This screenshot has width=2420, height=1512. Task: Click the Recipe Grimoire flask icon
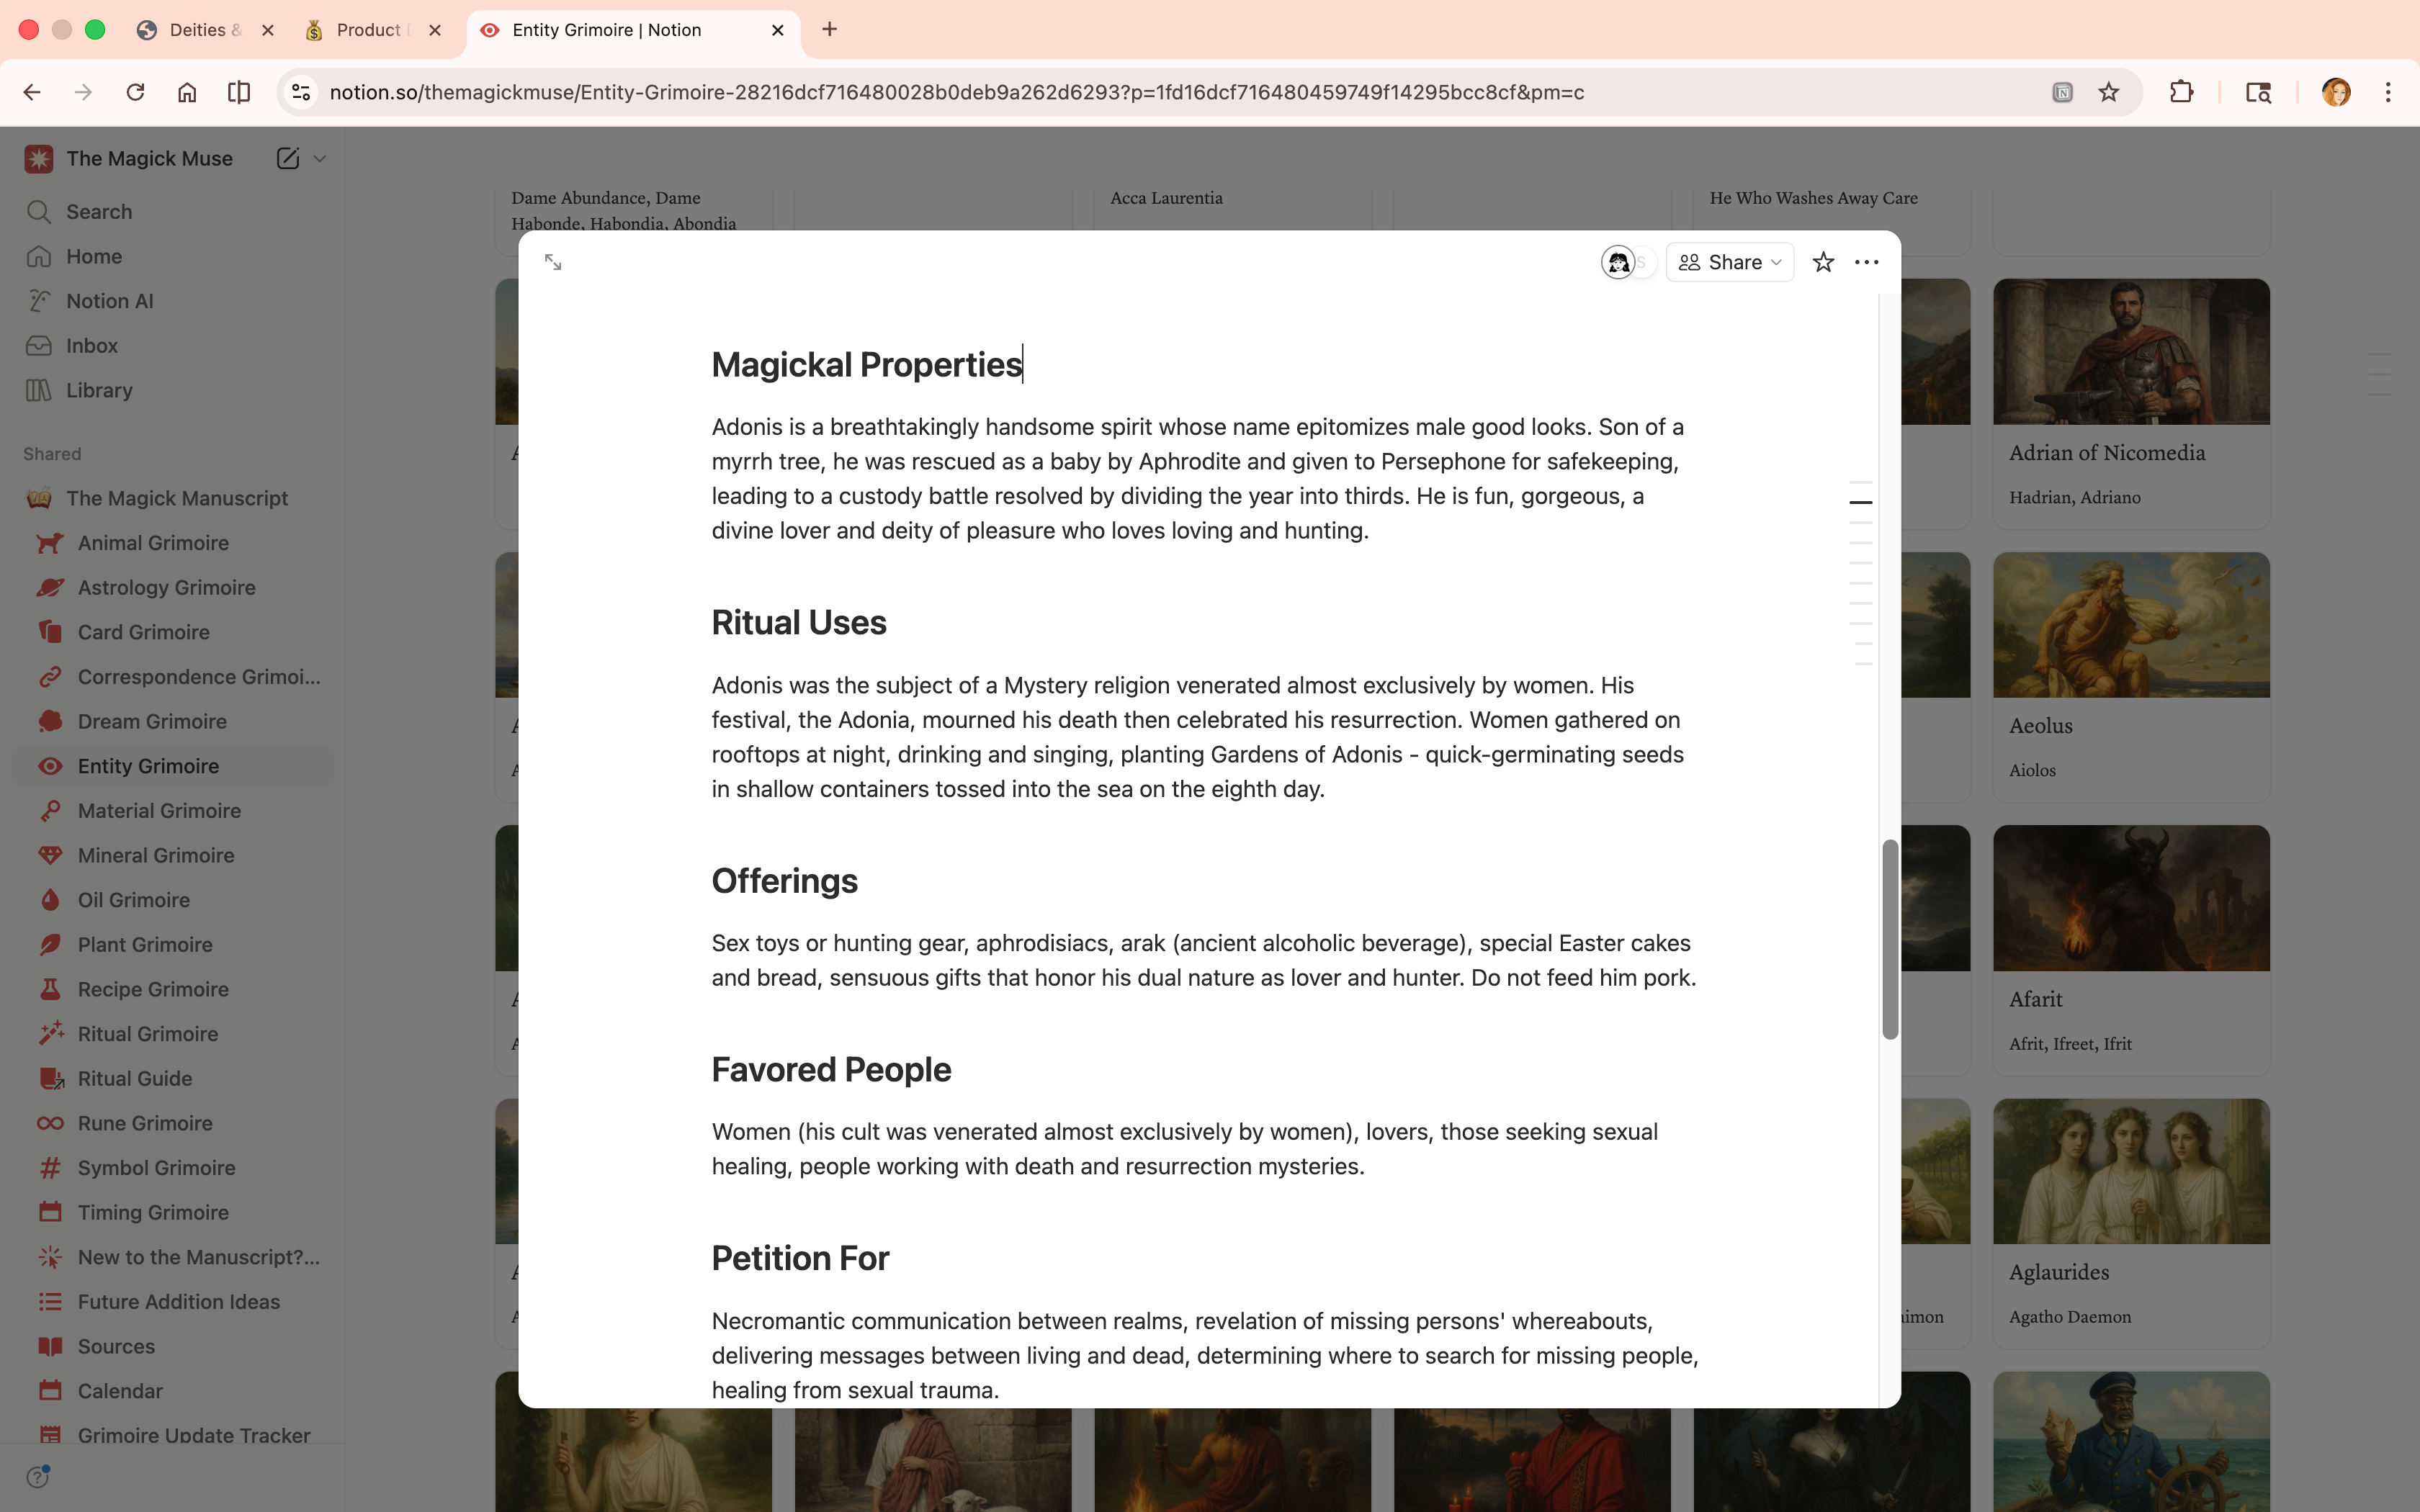click(50, 990)
